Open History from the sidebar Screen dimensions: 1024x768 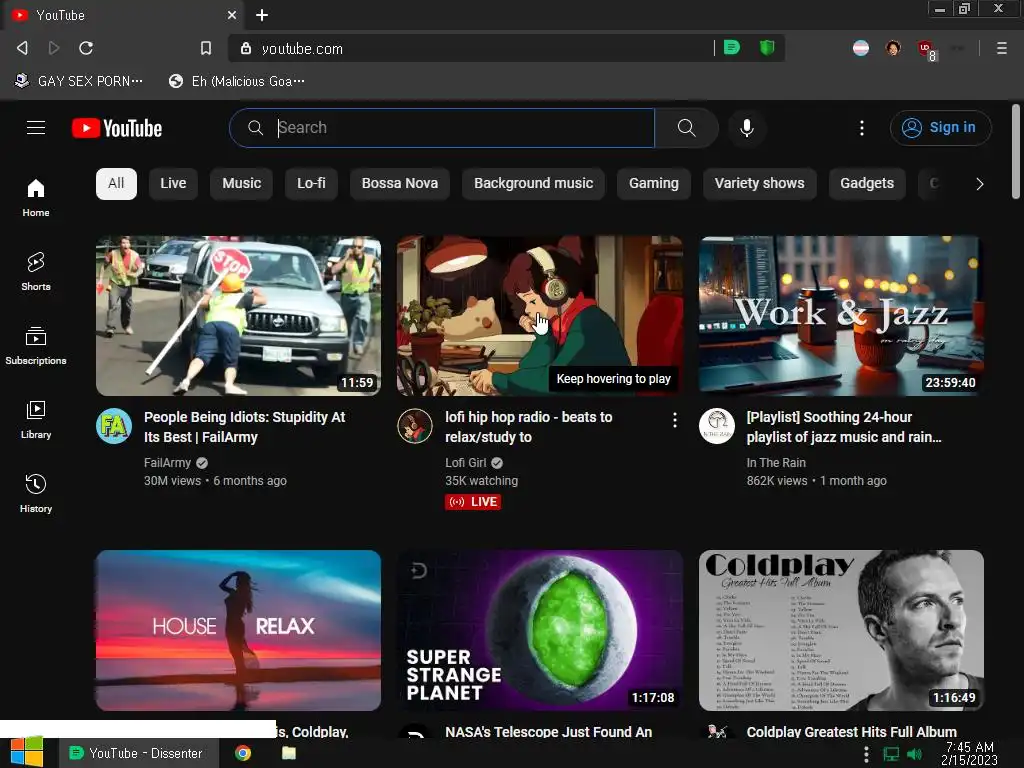[x=36, y=493]
